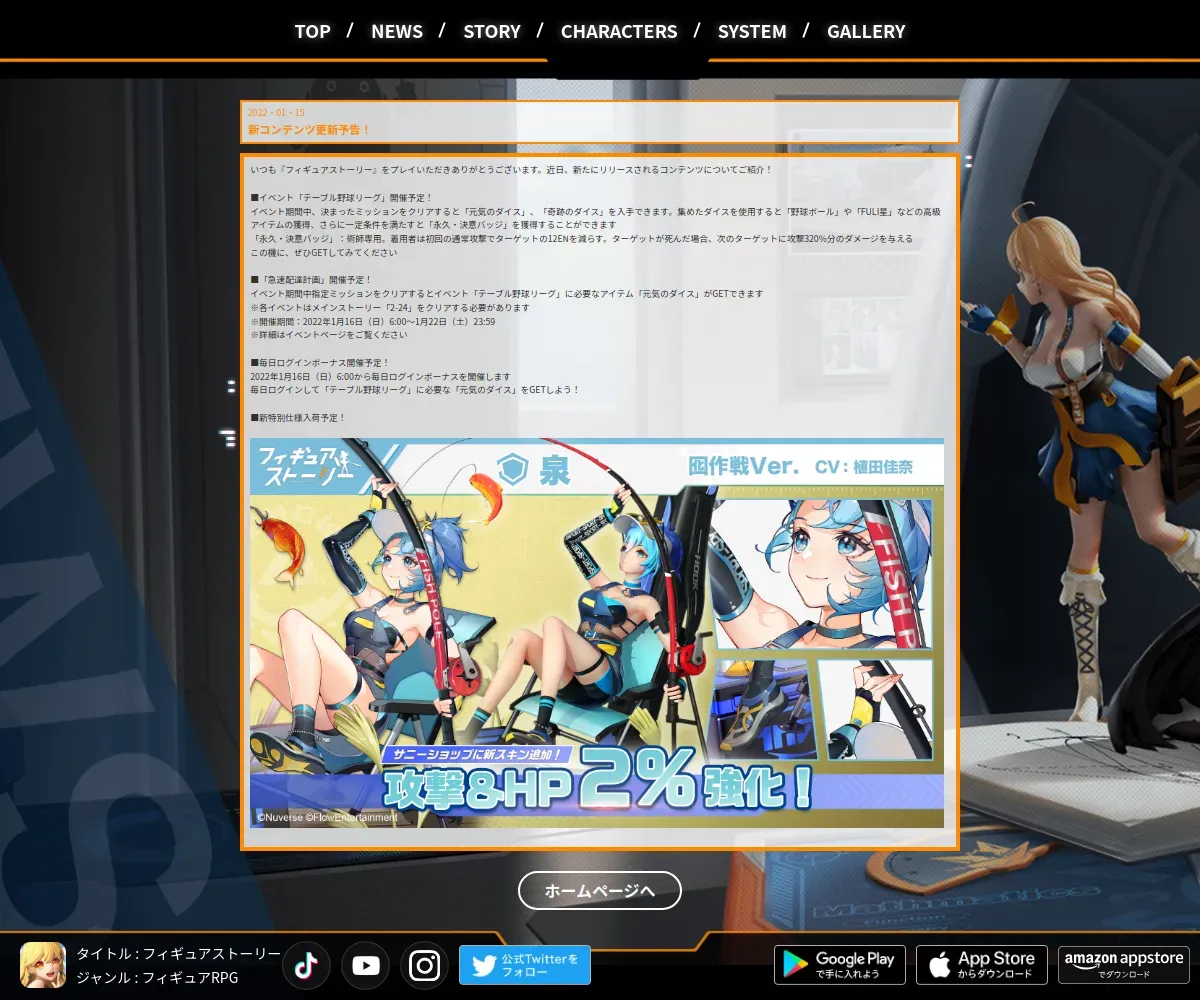Click the face close-up panel in banner
This screenshot has width=1200, height=1000.
825,574
